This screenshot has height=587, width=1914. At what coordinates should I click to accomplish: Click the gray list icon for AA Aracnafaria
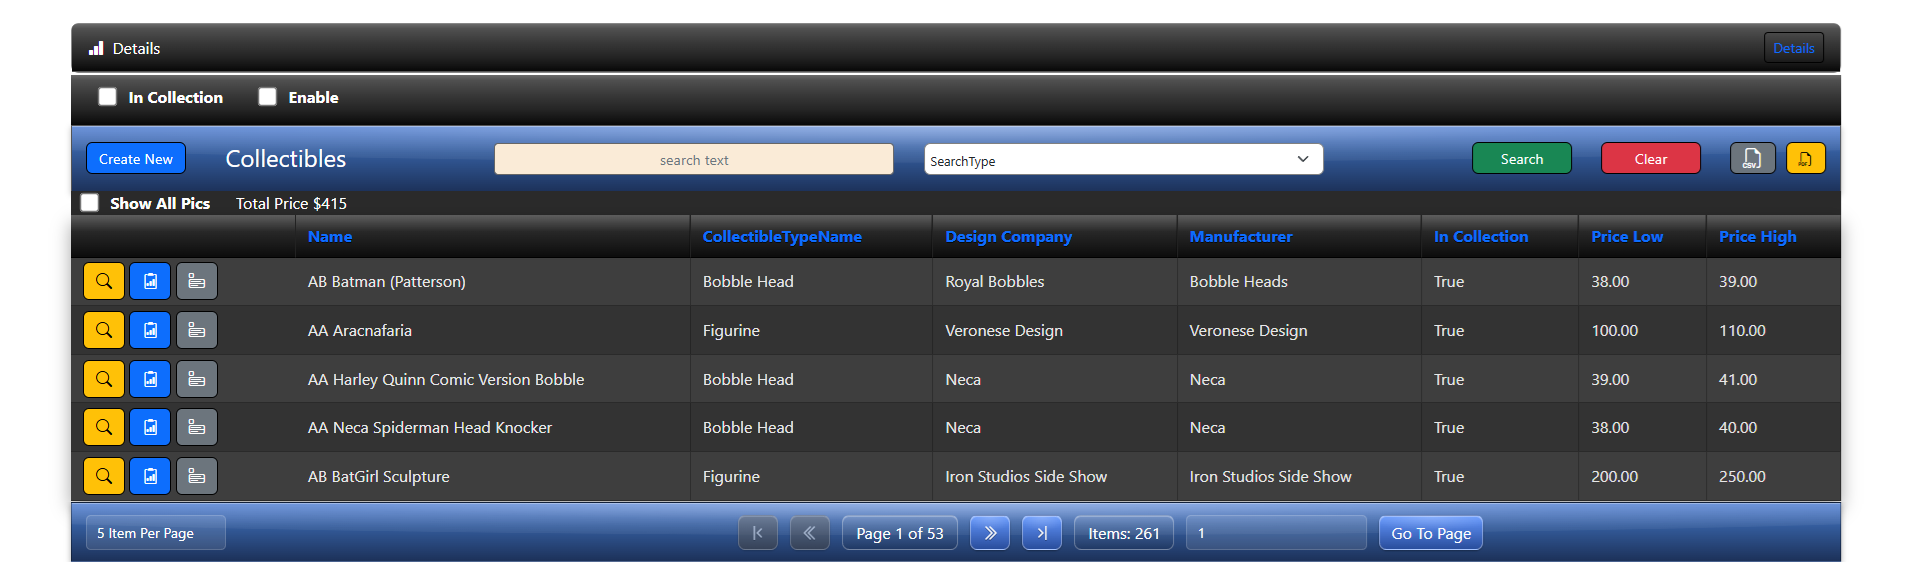pos(197,330)
